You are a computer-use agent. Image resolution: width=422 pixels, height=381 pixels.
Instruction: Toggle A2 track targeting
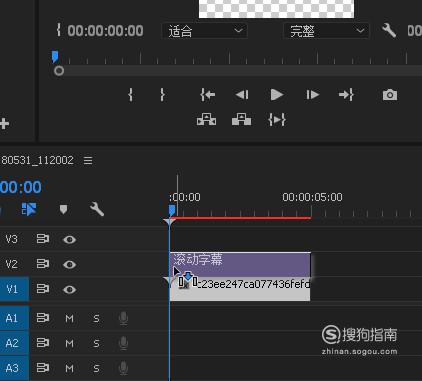(x=14, y=343)
